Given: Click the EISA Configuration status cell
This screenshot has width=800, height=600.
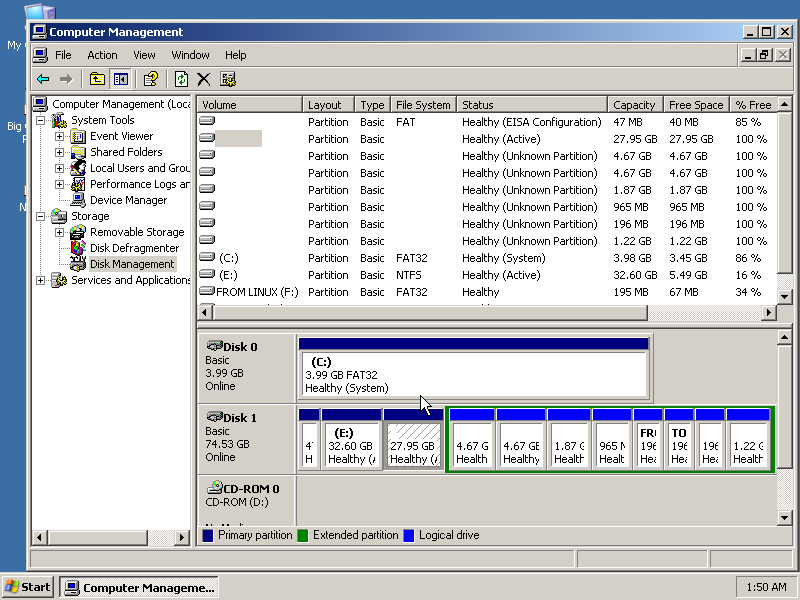Looking at the screenshot, I should click(532, 122).
